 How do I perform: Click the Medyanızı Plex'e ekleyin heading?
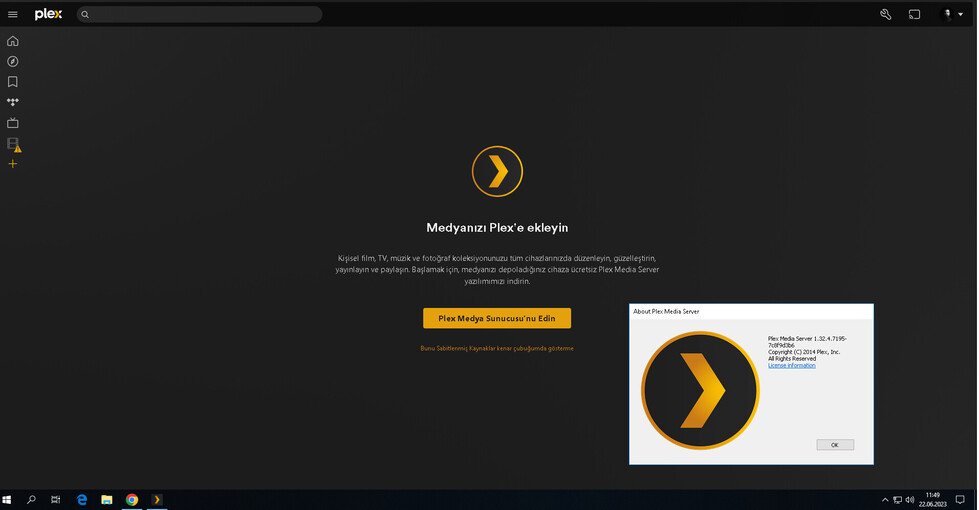point(497,228)
